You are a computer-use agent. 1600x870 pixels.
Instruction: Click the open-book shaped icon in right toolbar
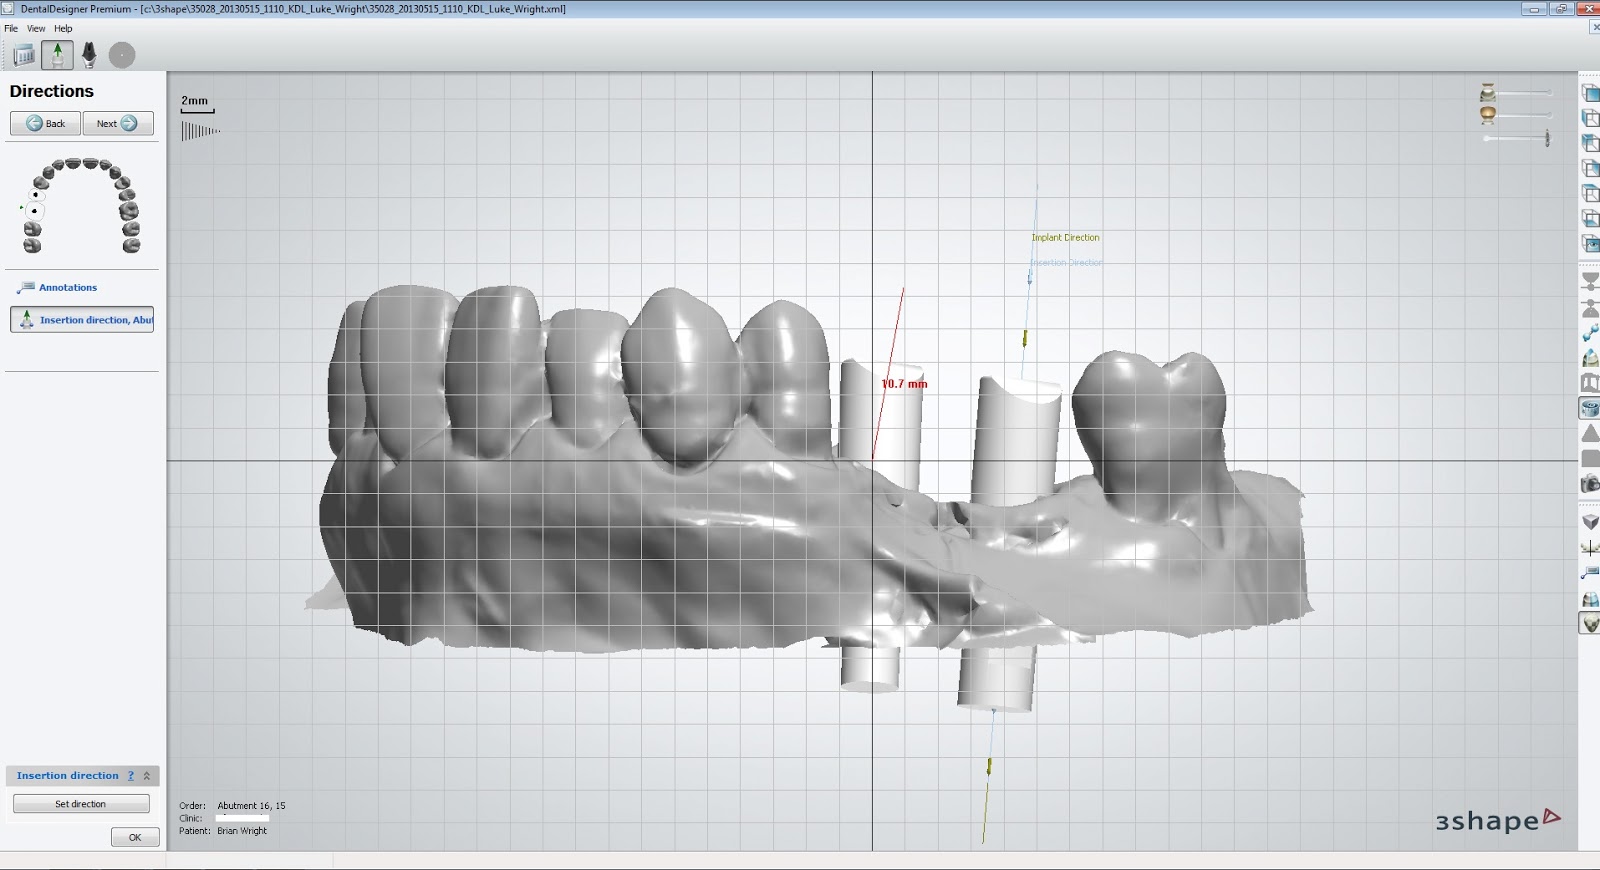[1590, 383]
